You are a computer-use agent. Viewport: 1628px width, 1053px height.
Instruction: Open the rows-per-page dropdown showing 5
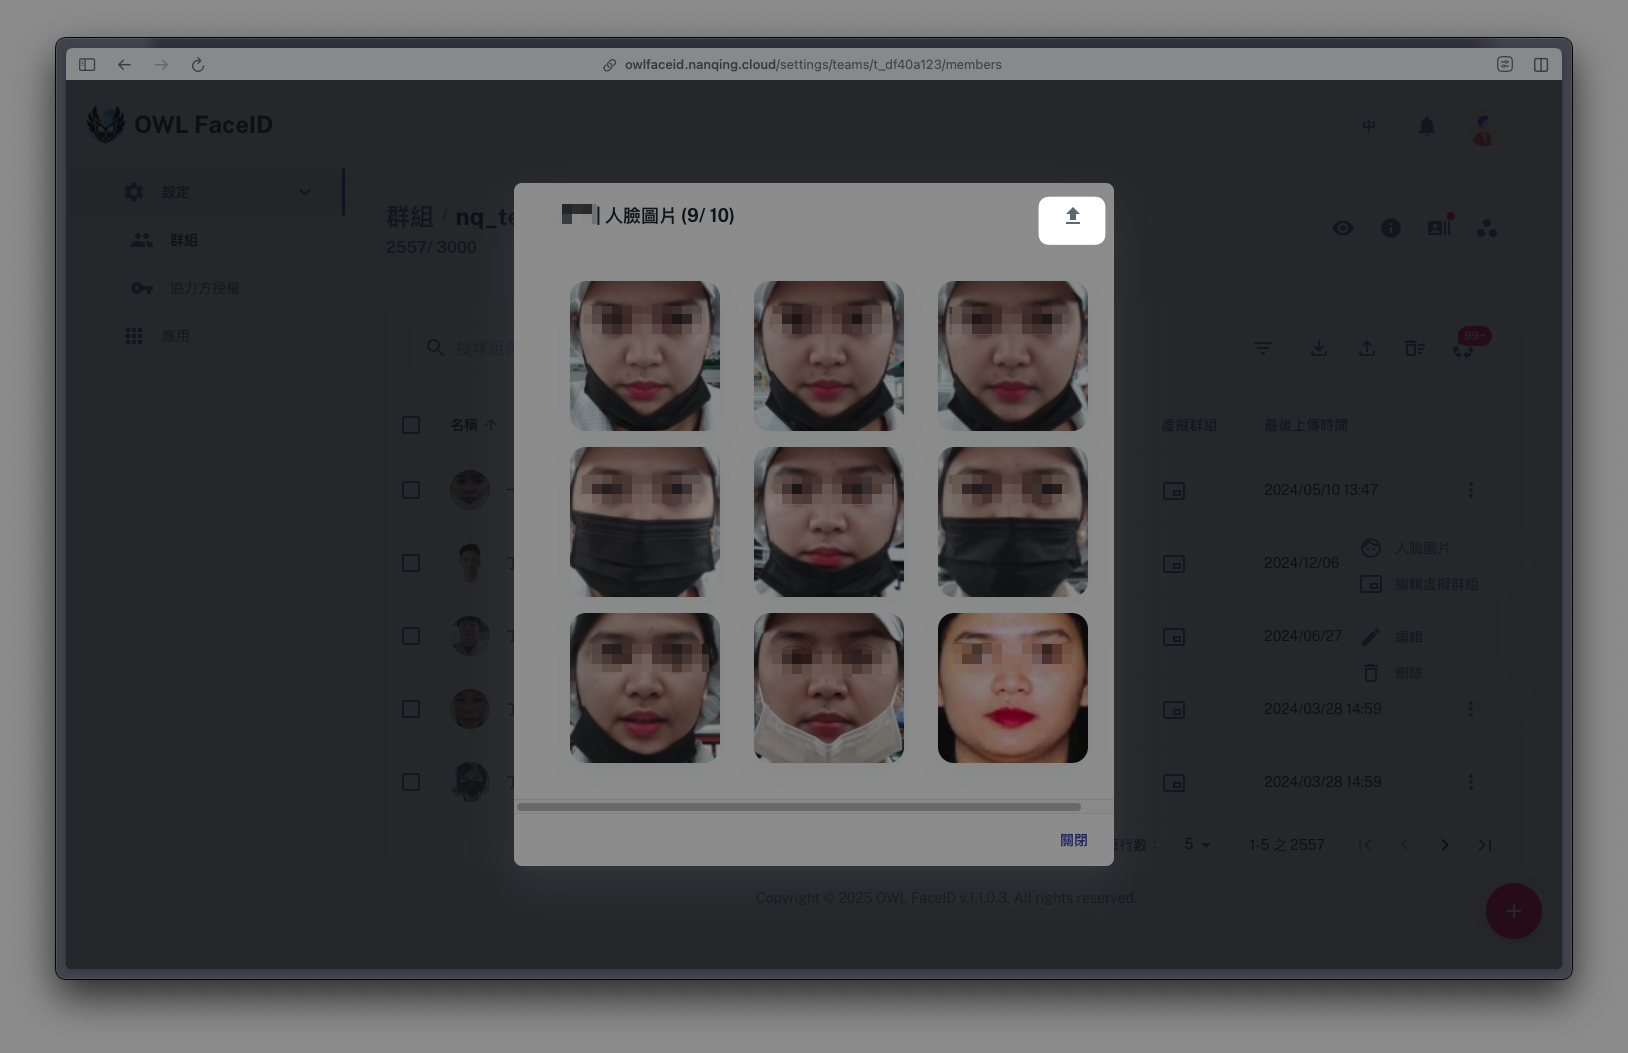click(1195, 845)
